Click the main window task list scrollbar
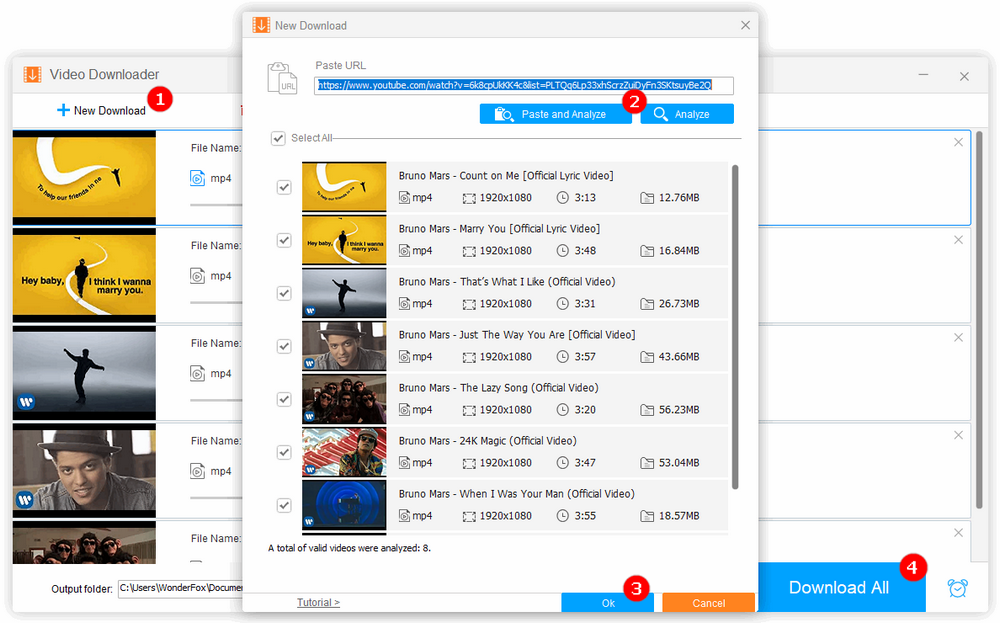The height and width of the screenshot is (623, 1000). coord(980,319)
